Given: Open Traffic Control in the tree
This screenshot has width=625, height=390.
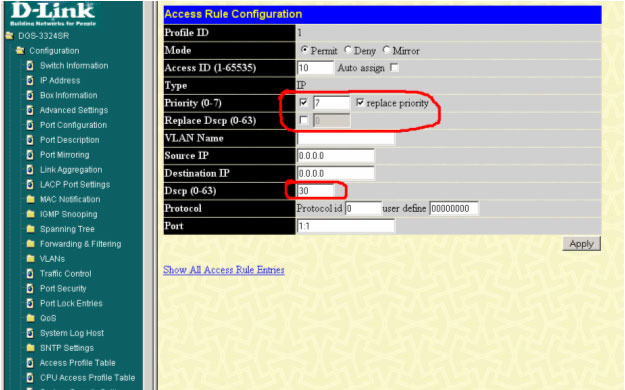Looking at the screenshot, I should [x=65, y=274].
